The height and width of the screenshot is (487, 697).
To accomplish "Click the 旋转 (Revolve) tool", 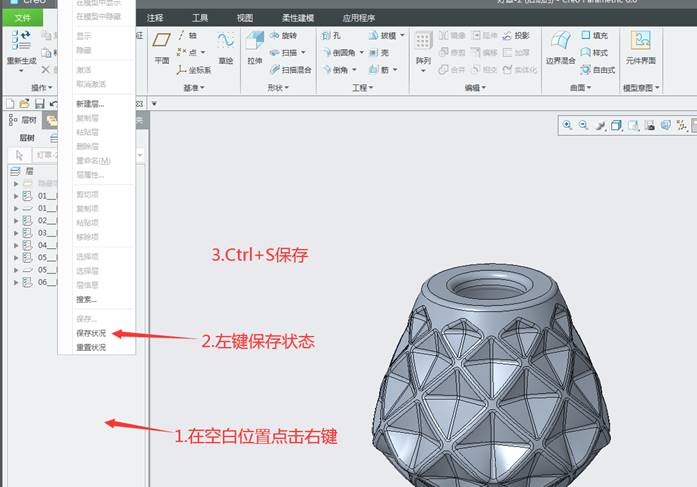I will 283,35.
